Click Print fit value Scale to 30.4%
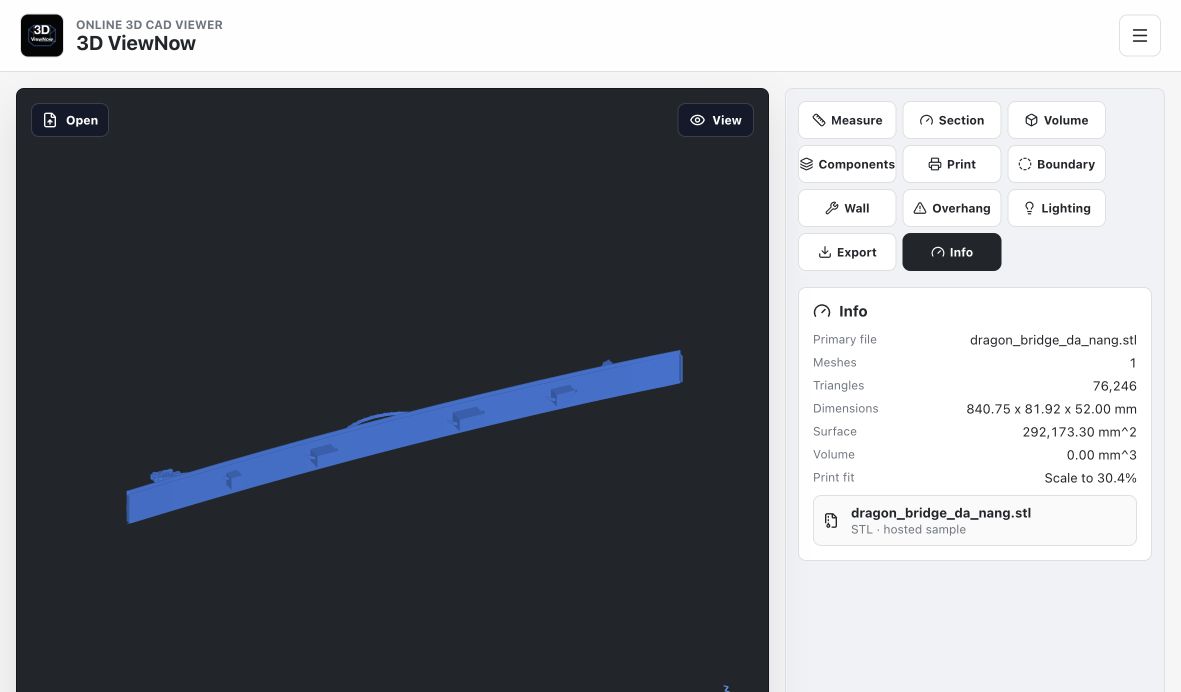 (x=1090, y=478)
